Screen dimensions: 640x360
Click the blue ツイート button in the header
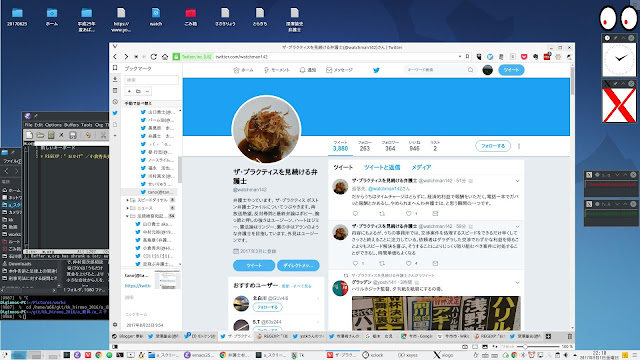511,70
